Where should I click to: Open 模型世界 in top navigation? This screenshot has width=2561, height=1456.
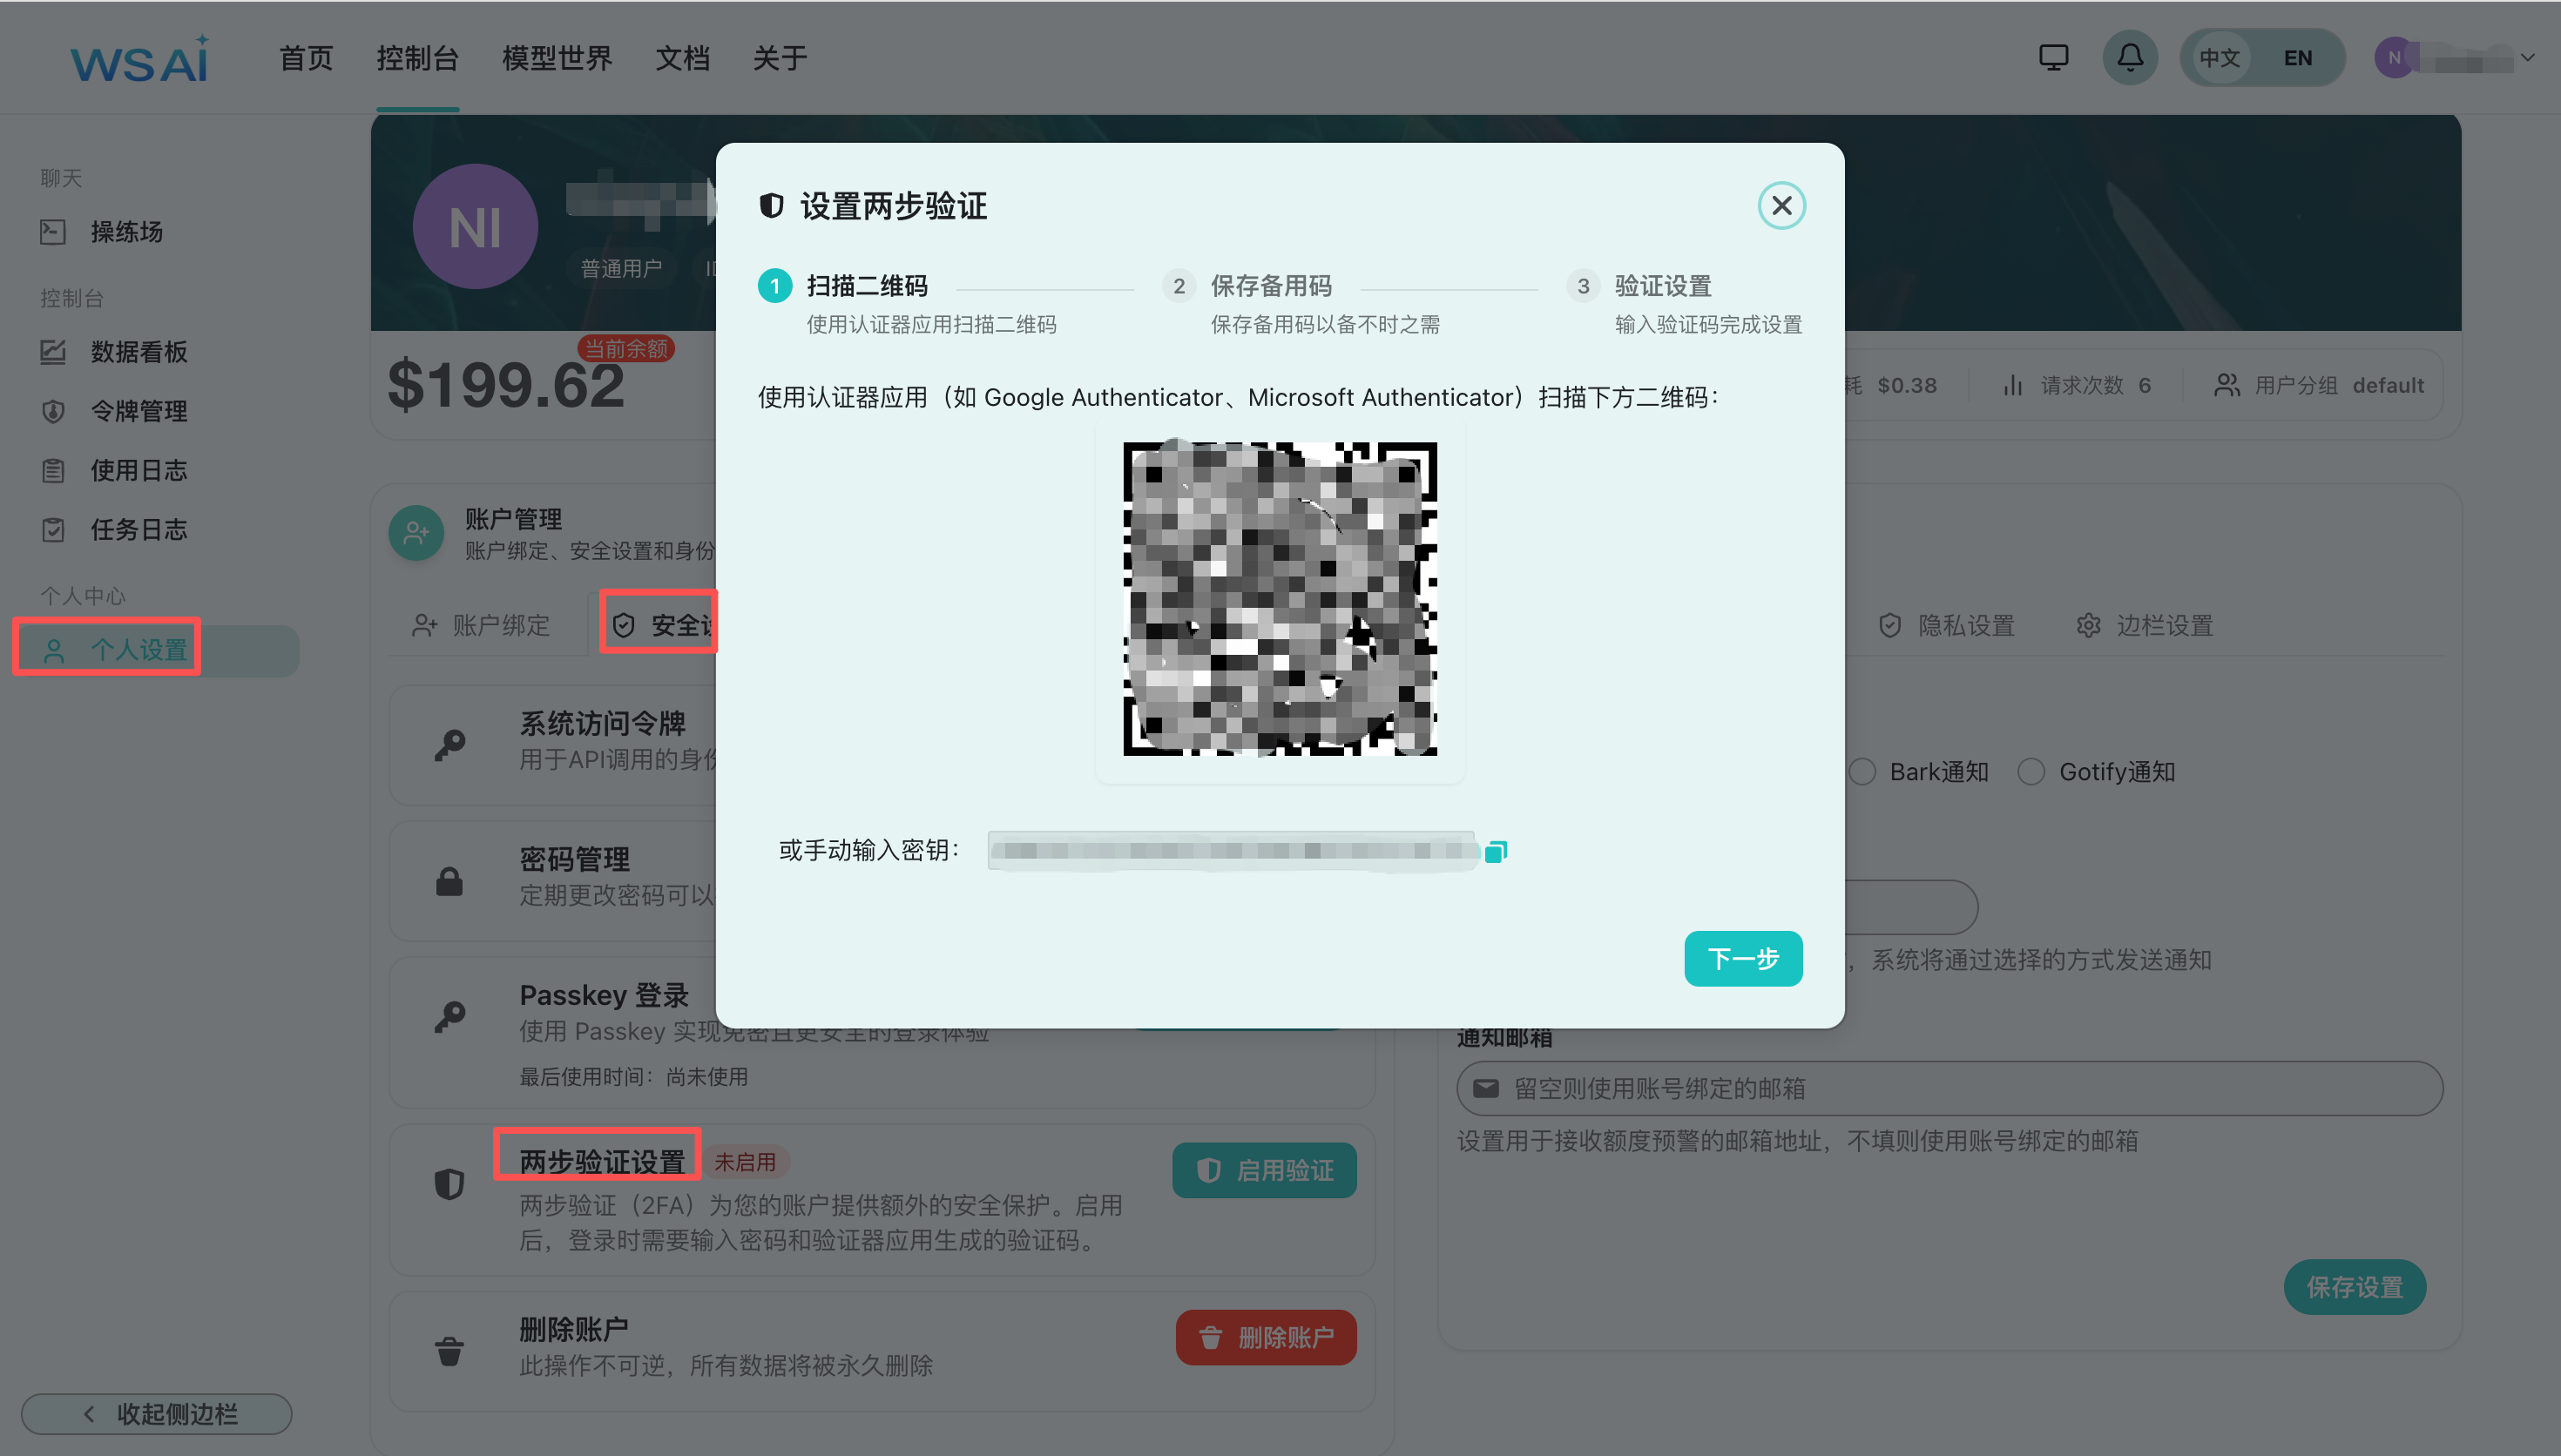click(557, 58)
